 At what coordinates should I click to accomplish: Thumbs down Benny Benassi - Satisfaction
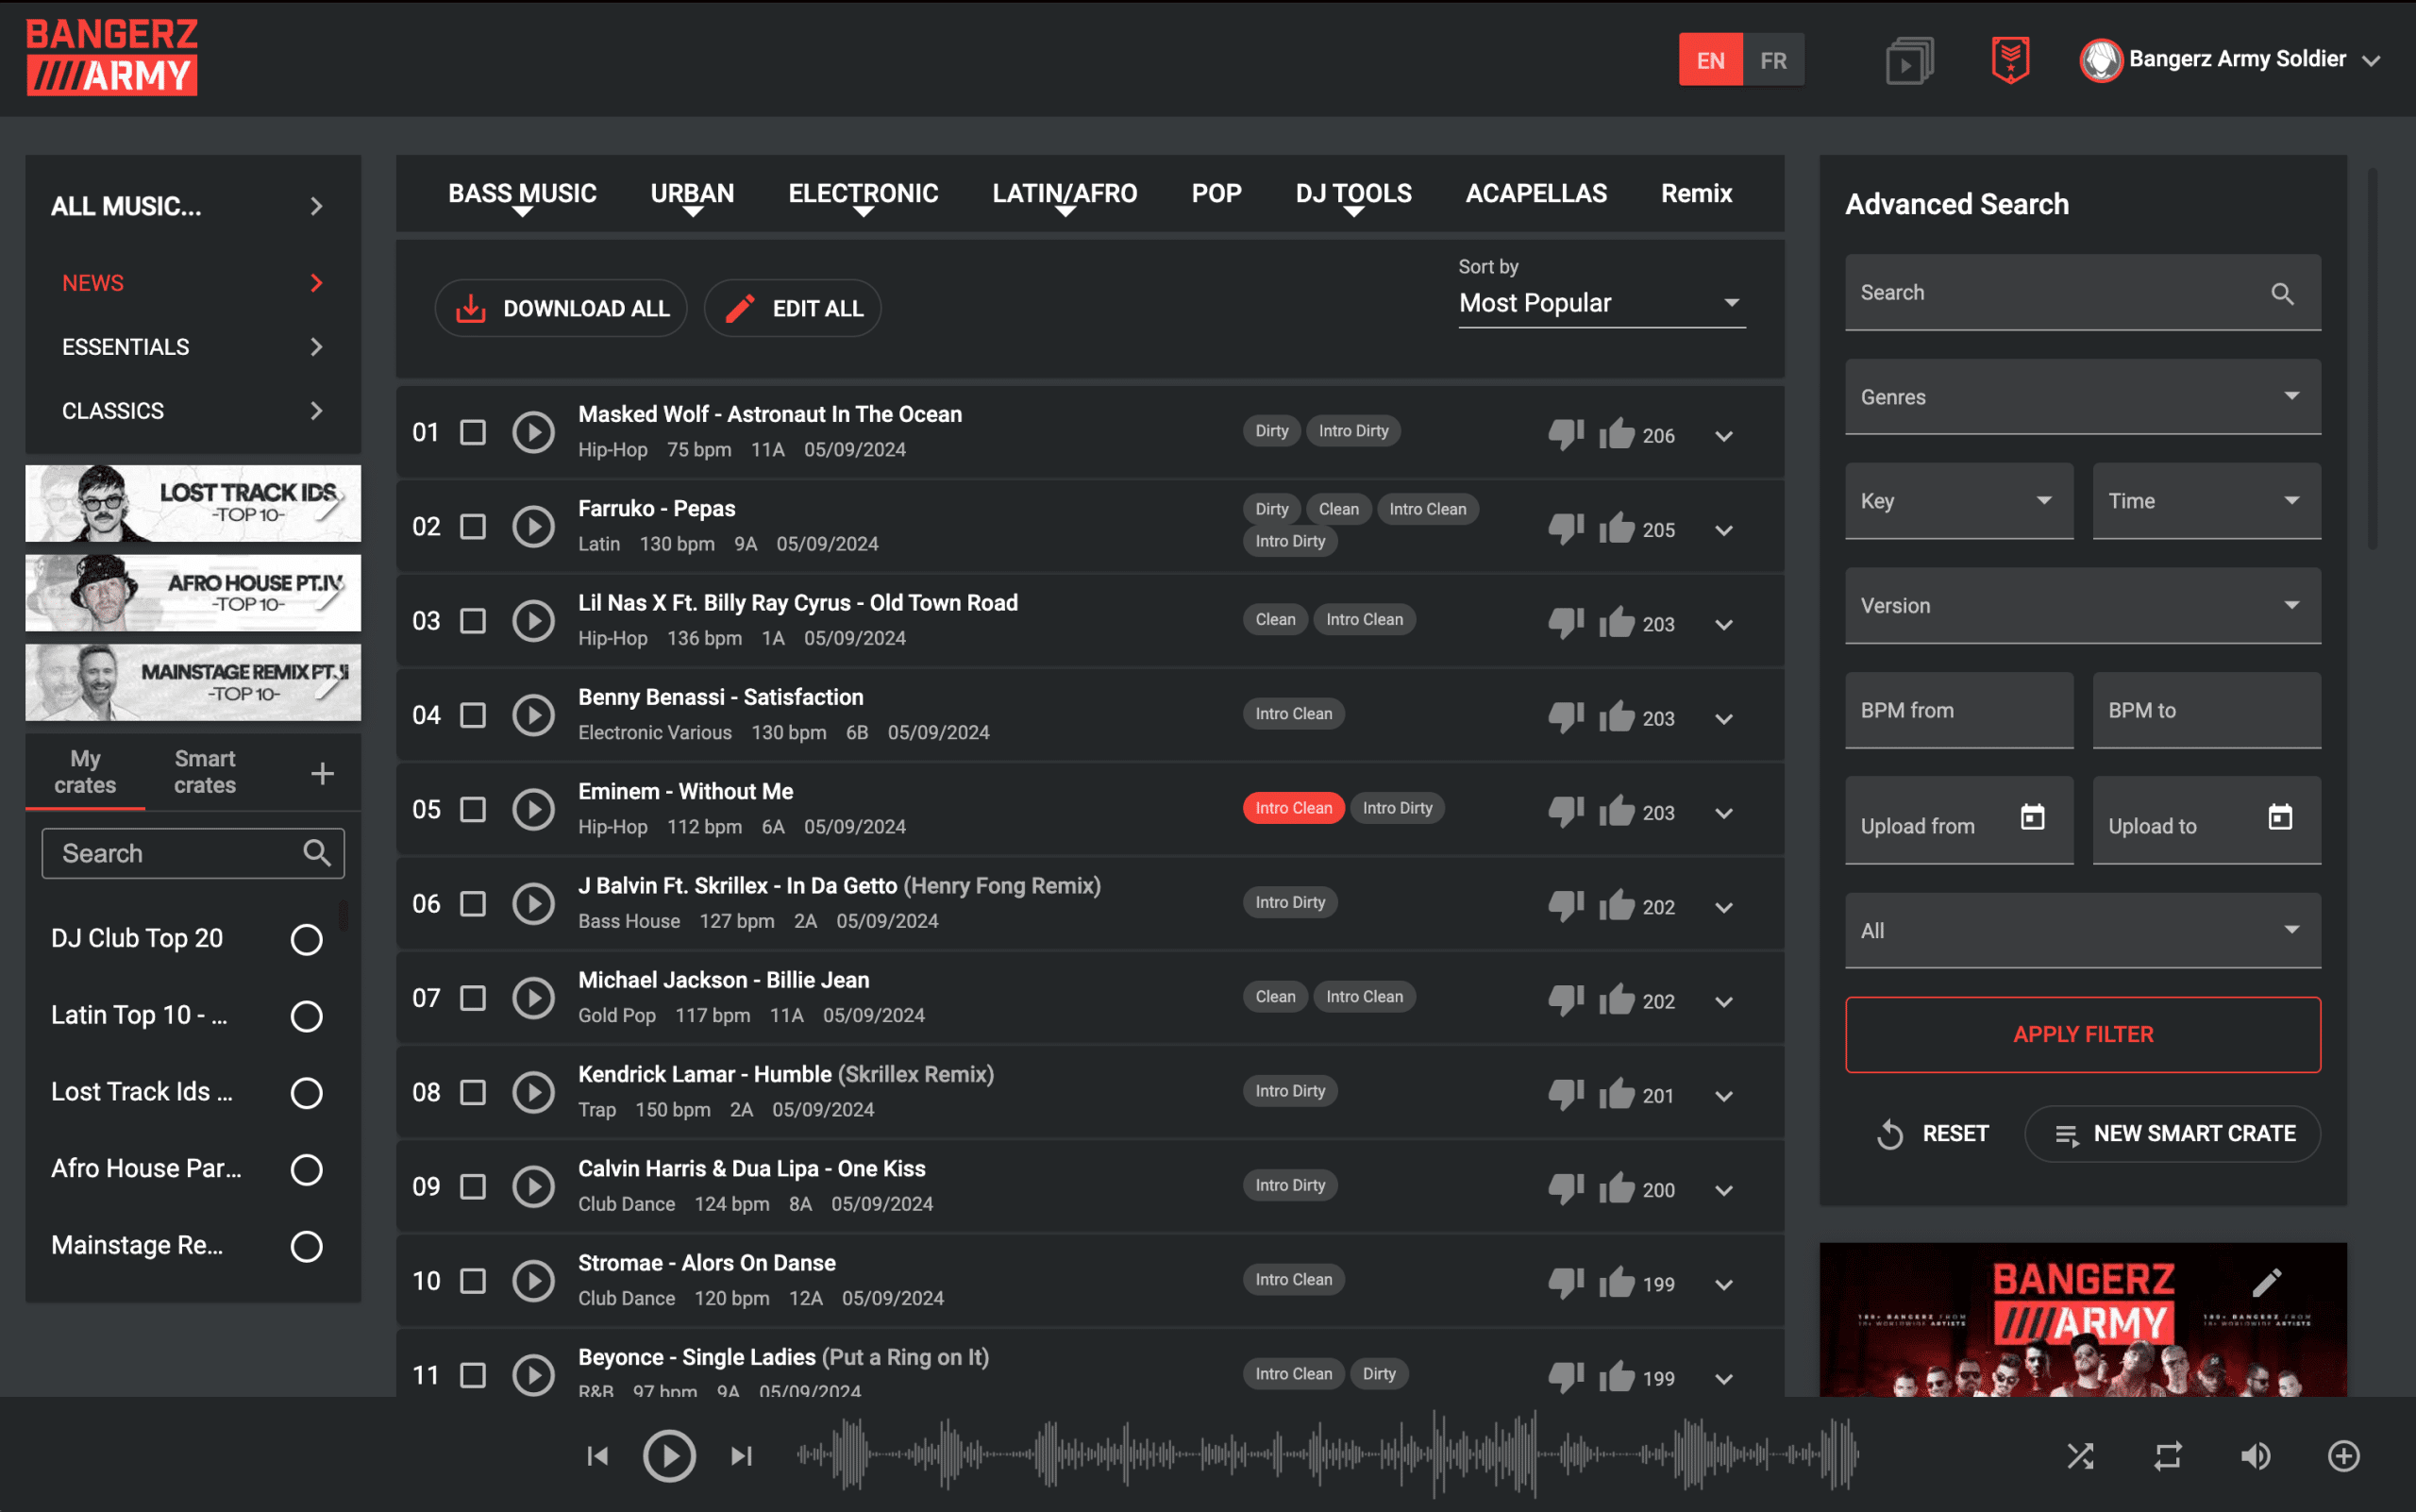1566,717
